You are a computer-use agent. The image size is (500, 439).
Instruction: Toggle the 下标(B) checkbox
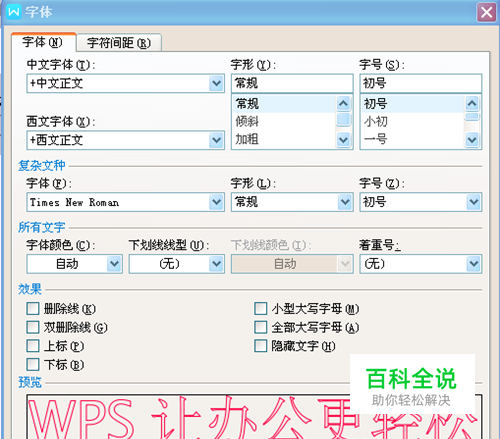pos(33,365)
